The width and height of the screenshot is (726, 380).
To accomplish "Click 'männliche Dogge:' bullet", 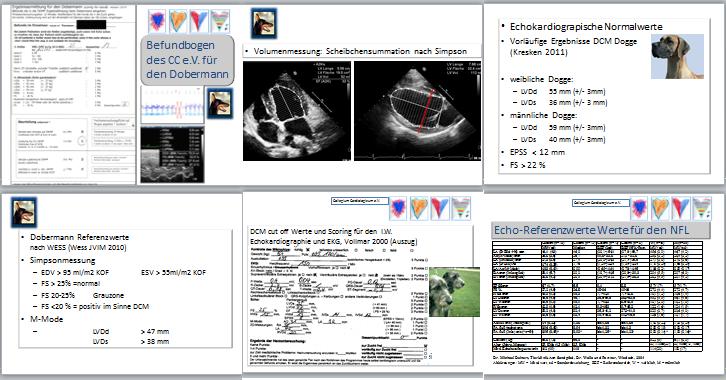I will 544,115.
